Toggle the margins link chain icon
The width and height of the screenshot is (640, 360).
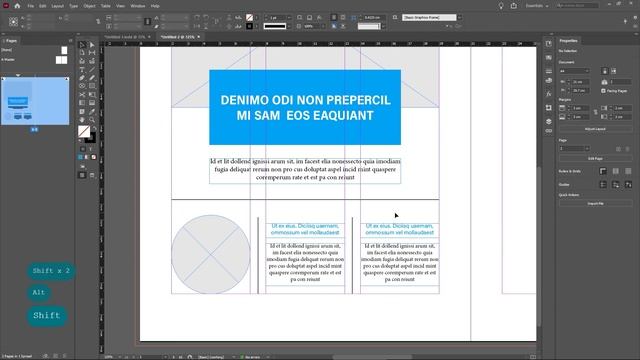click(596, 112)
